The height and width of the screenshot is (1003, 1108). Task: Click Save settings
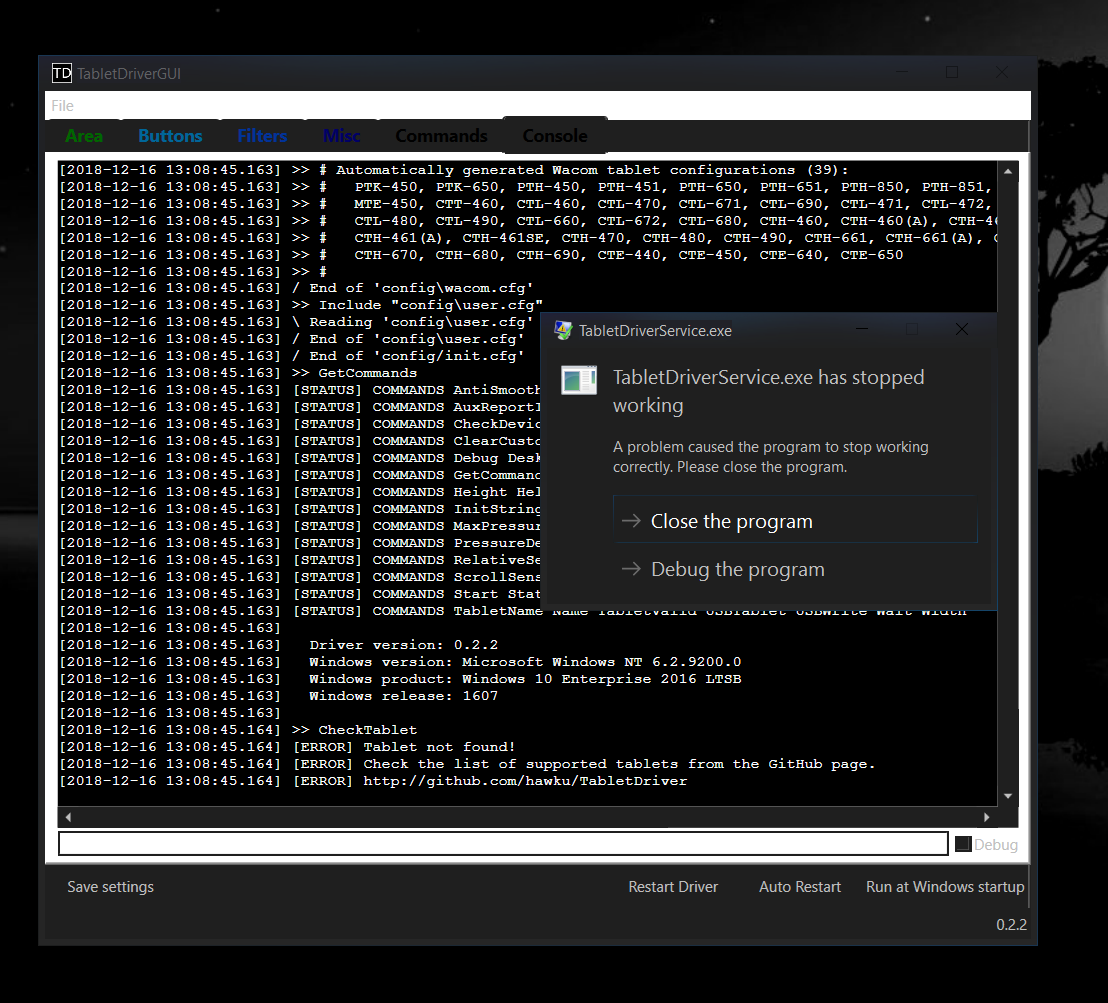point(110,887)
